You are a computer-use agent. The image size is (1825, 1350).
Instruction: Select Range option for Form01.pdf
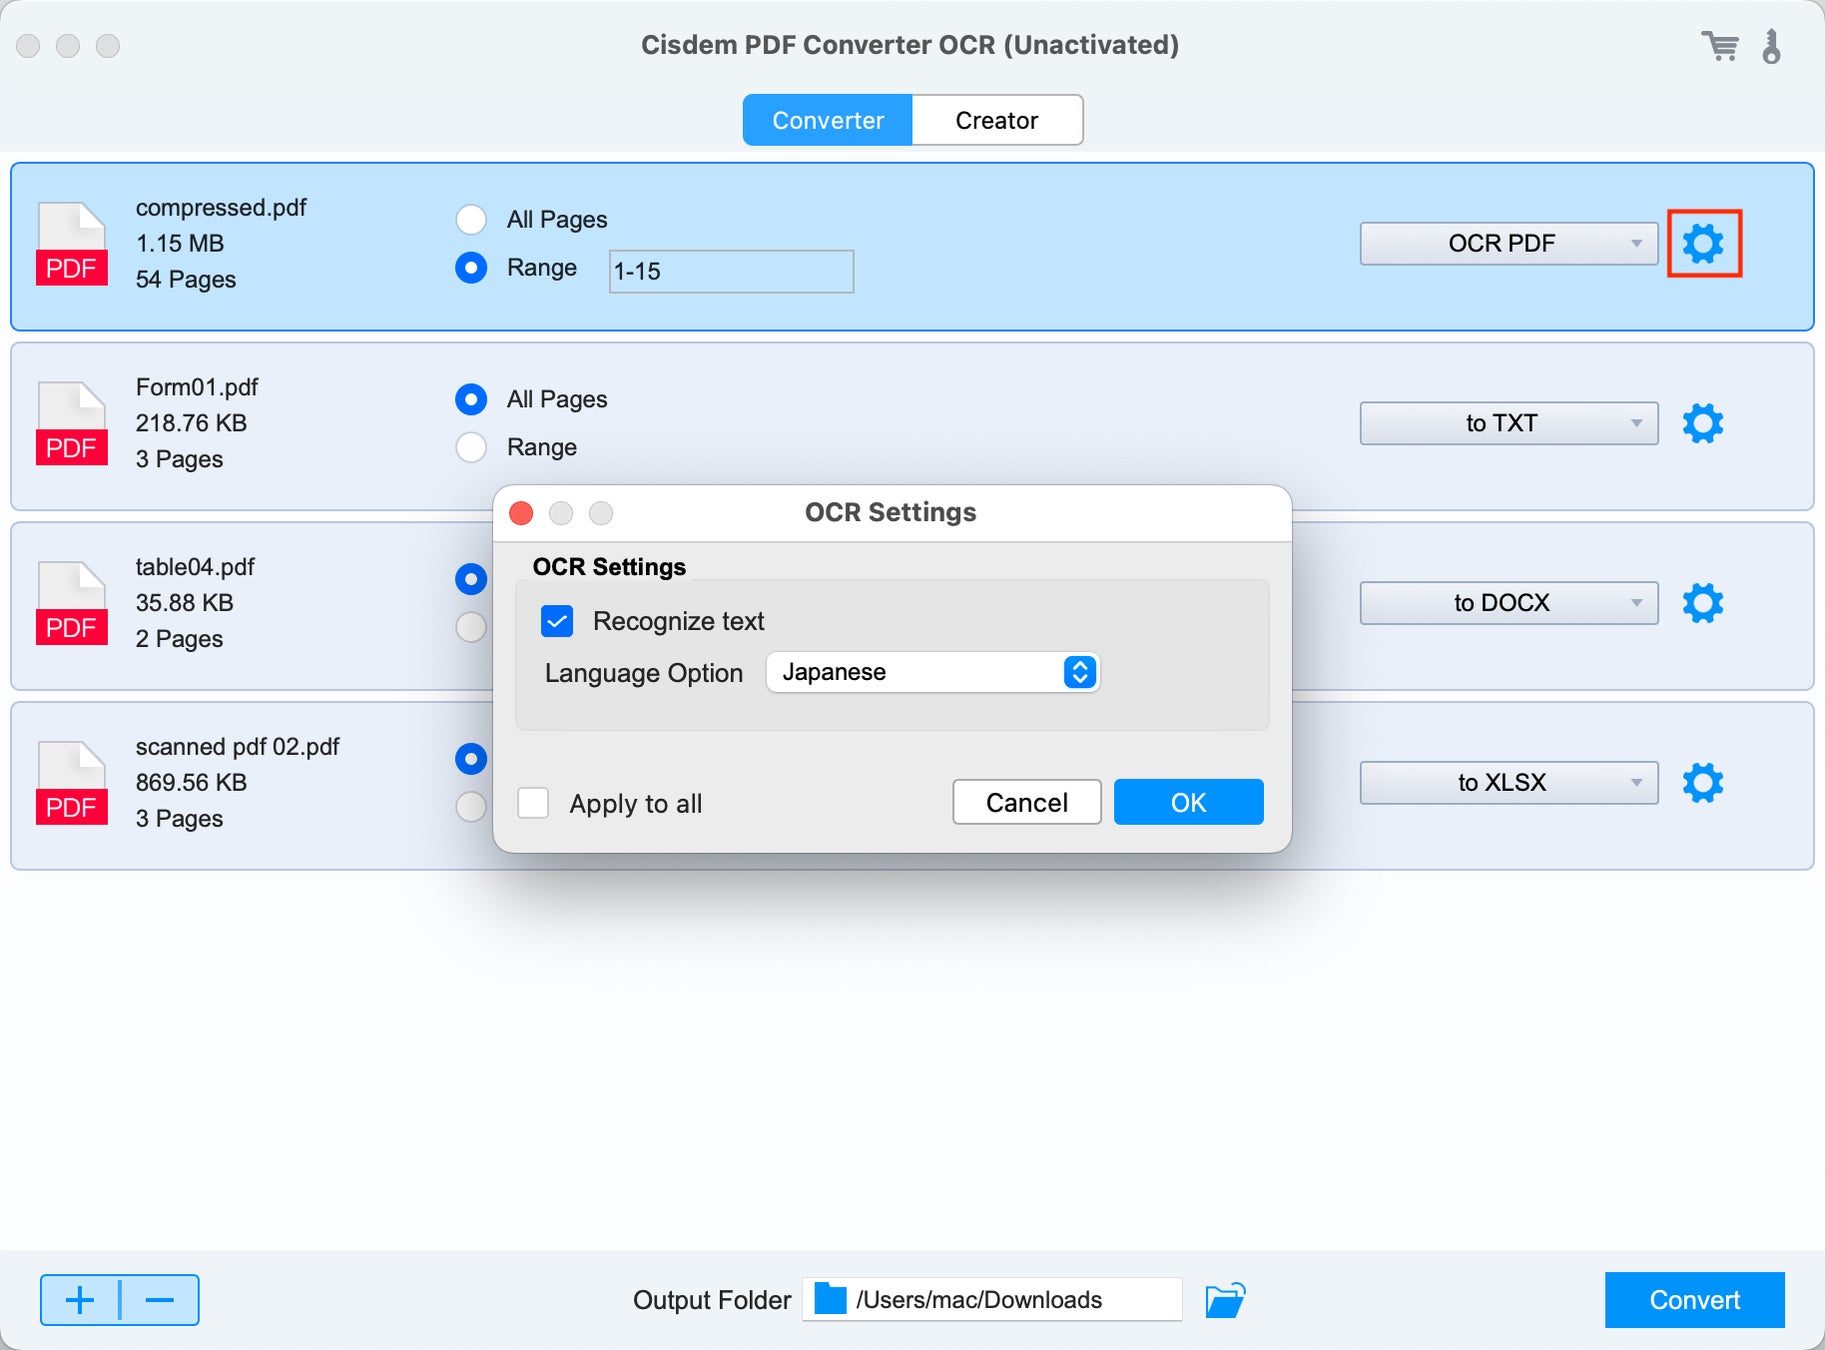[x=471, y=447]
